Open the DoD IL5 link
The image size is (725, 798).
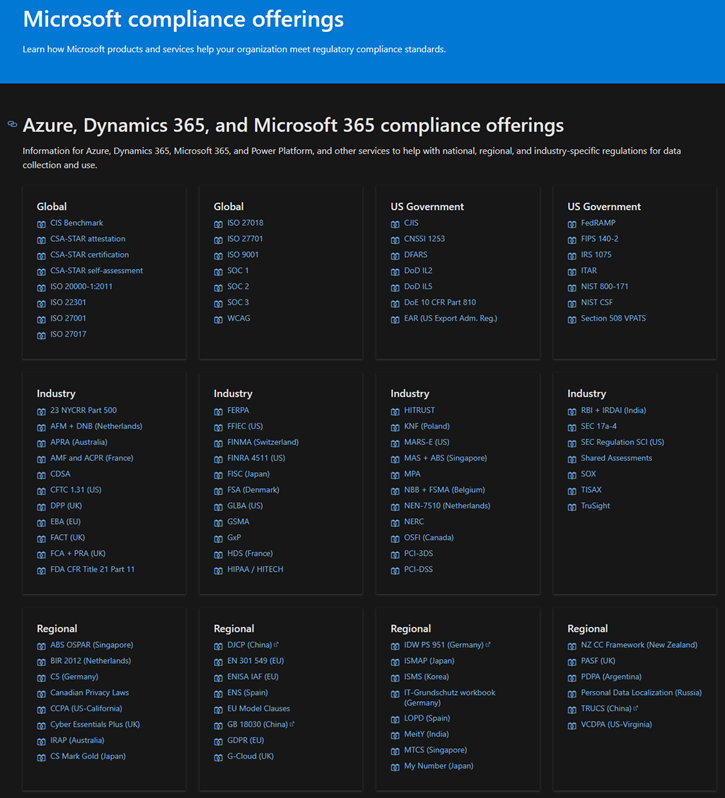click(418, 286)
